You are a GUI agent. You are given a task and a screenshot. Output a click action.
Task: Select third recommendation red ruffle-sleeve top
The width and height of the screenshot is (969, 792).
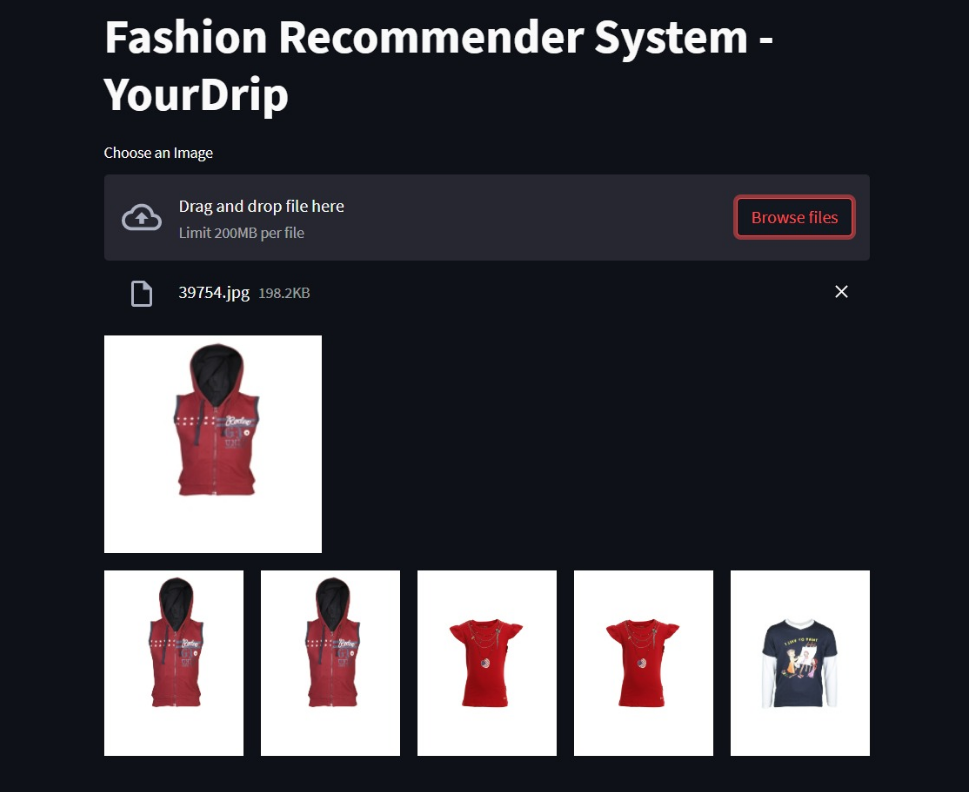click(487, 663)
